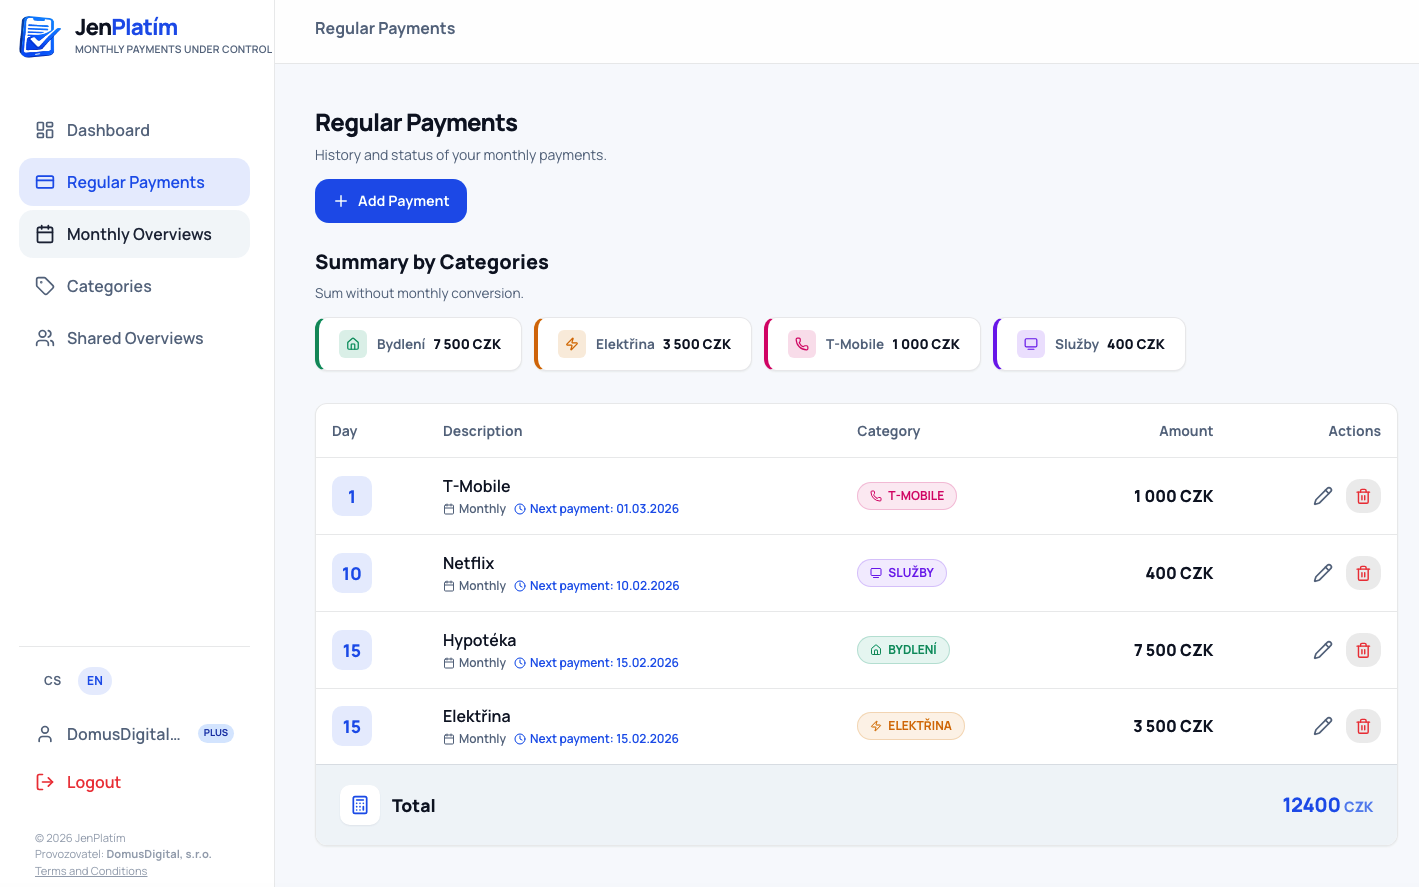
Task: Navigate to Shared Overviews
Action: pos(135,338)
